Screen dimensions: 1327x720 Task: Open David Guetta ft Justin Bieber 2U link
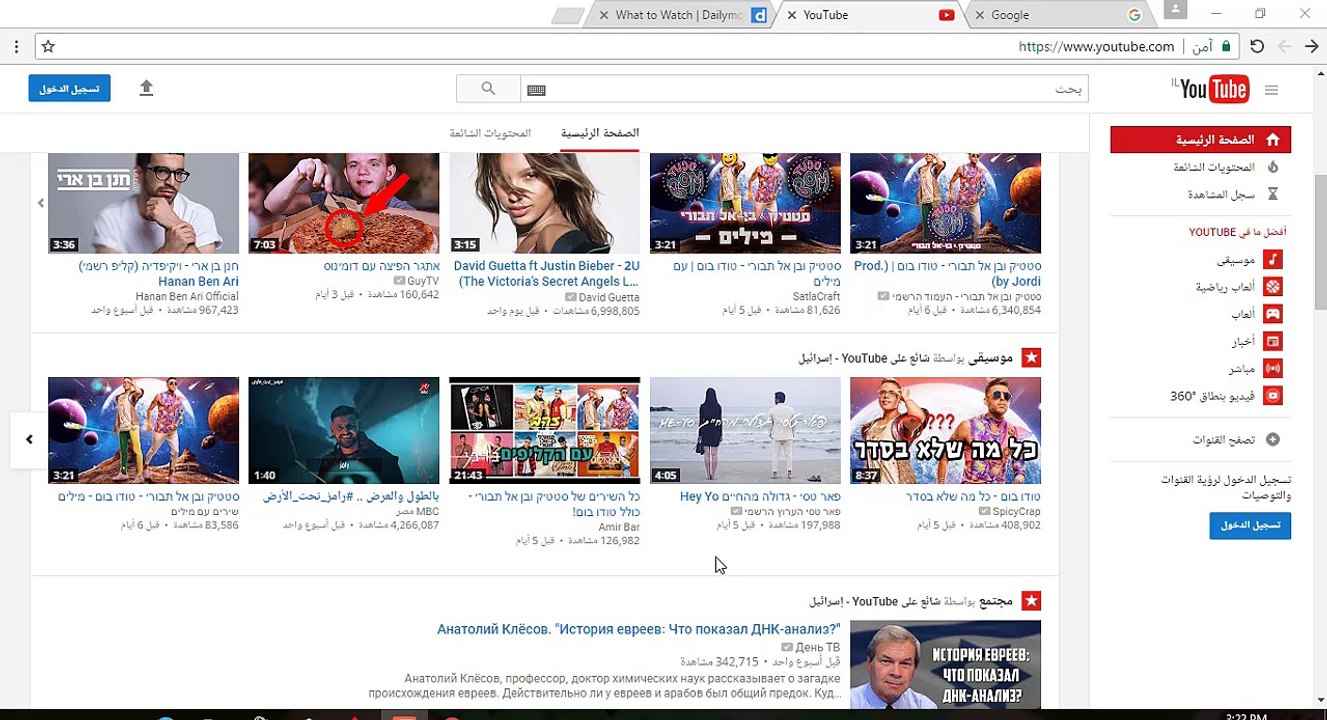(546, 274)
